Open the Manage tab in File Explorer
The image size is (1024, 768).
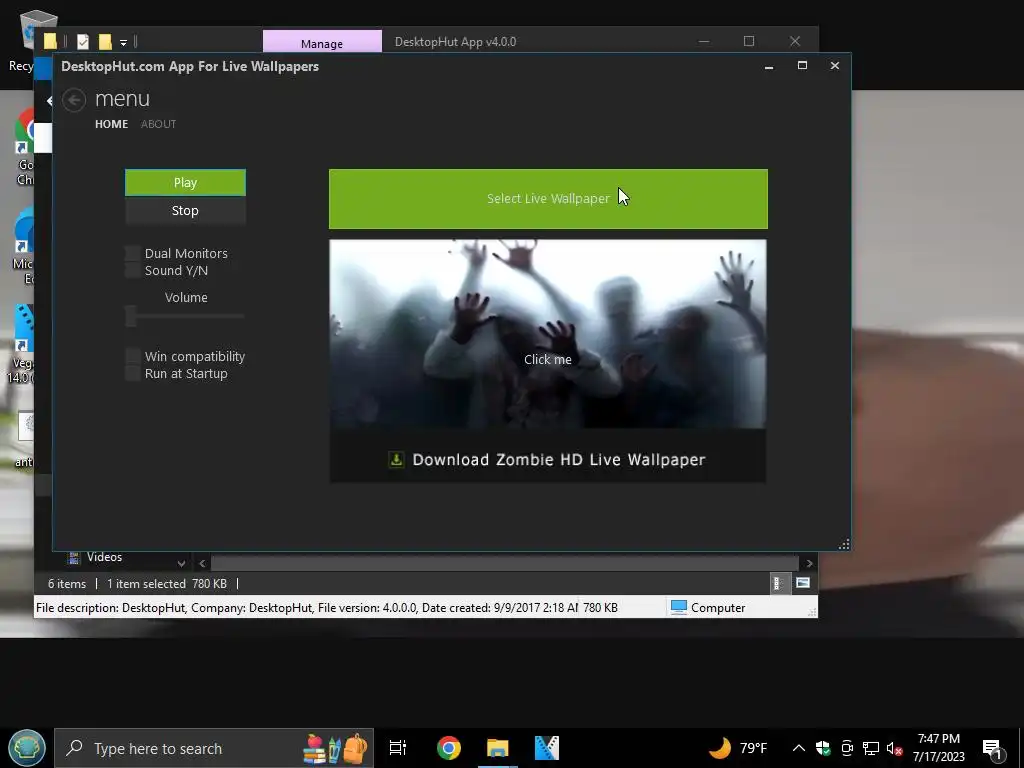click(322, 43)
